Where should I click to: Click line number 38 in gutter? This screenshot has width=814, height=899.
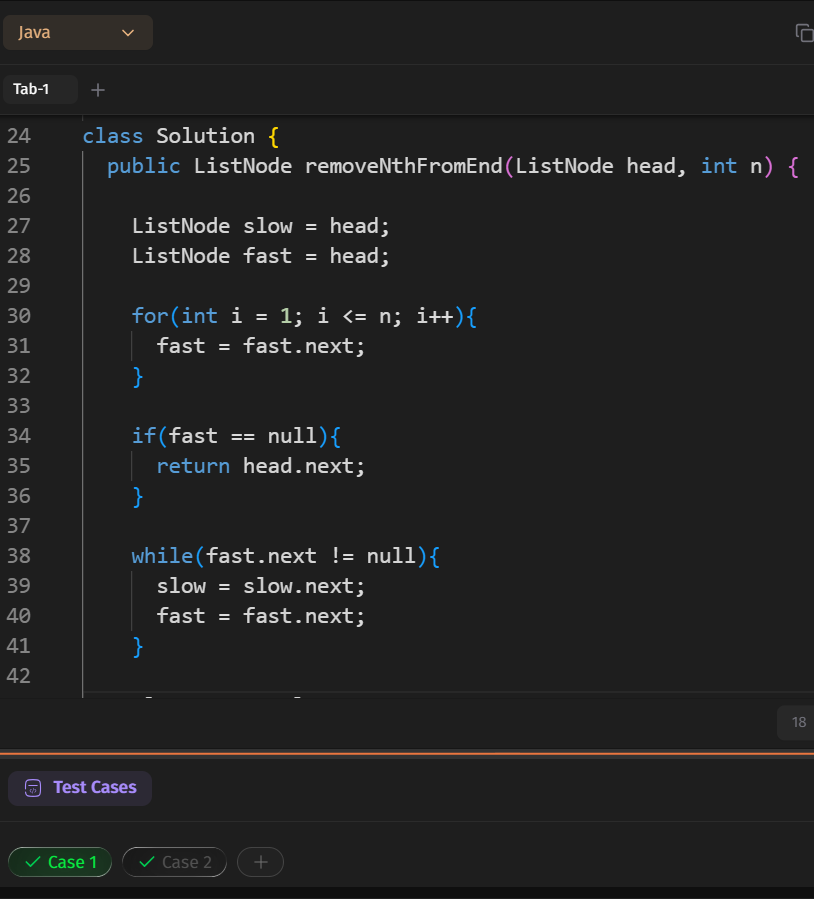(x=18, y=556)
